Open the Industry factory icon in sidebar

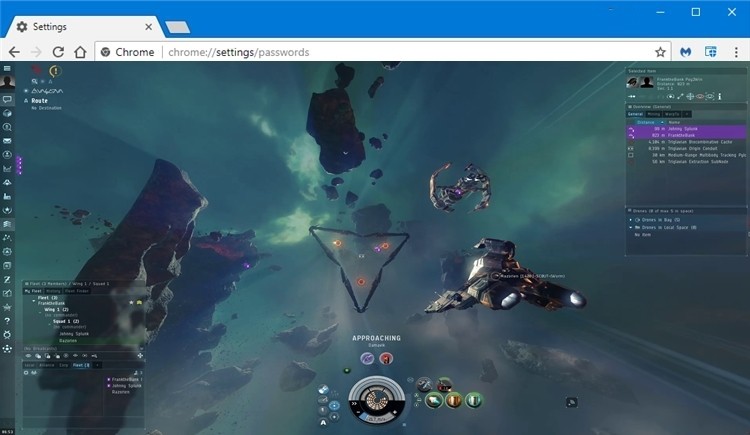point(7,196)
